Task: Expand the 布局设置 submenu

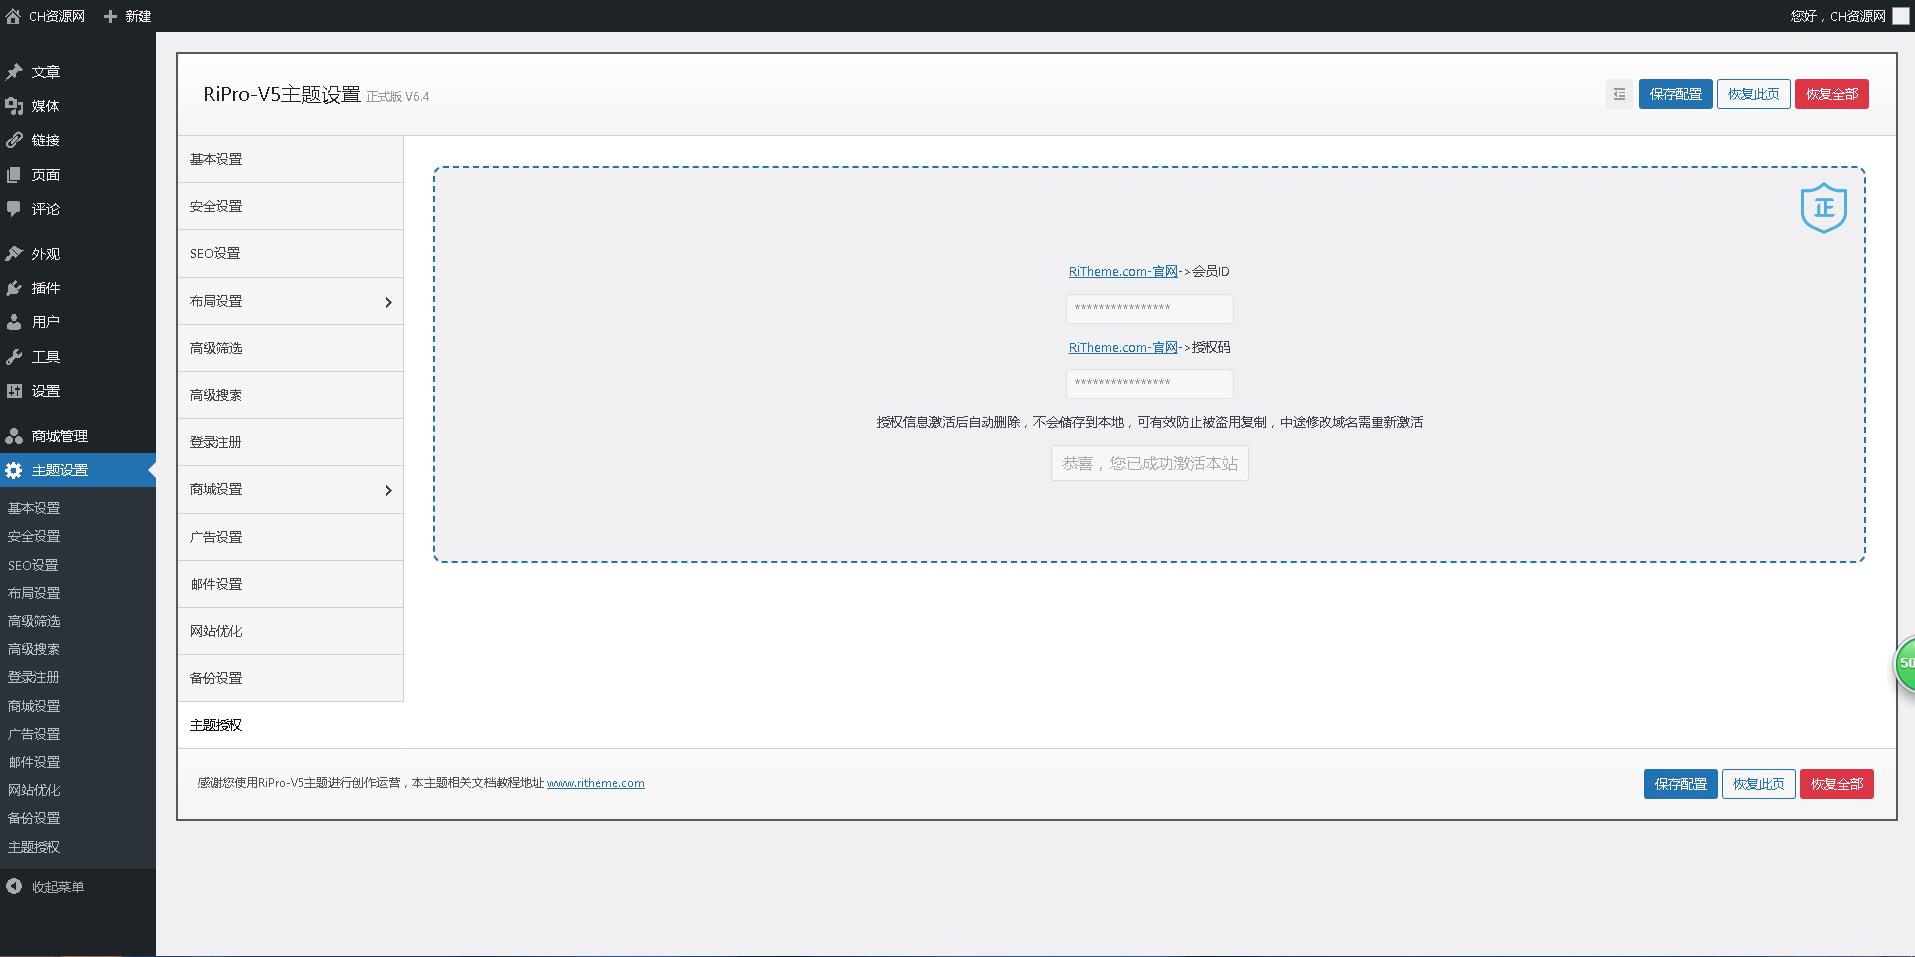Action: coord(289,300)
